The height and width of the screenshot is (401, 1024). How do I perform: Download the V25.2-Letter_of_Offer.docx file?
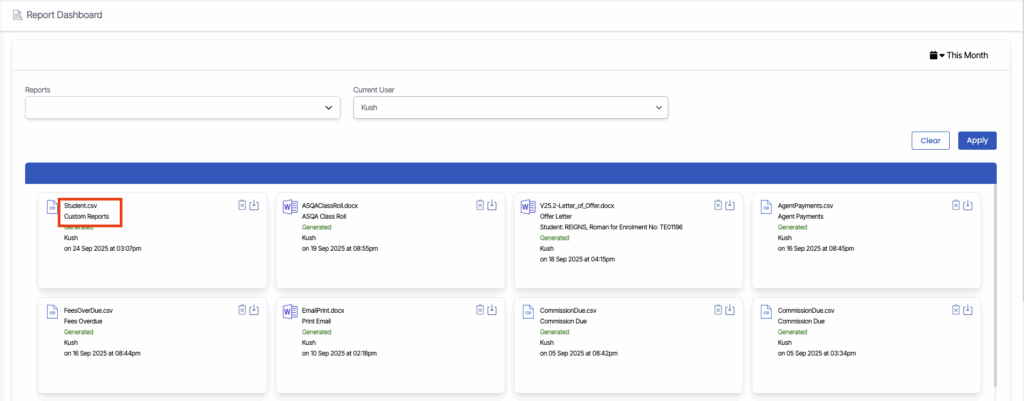coord(730,205)
